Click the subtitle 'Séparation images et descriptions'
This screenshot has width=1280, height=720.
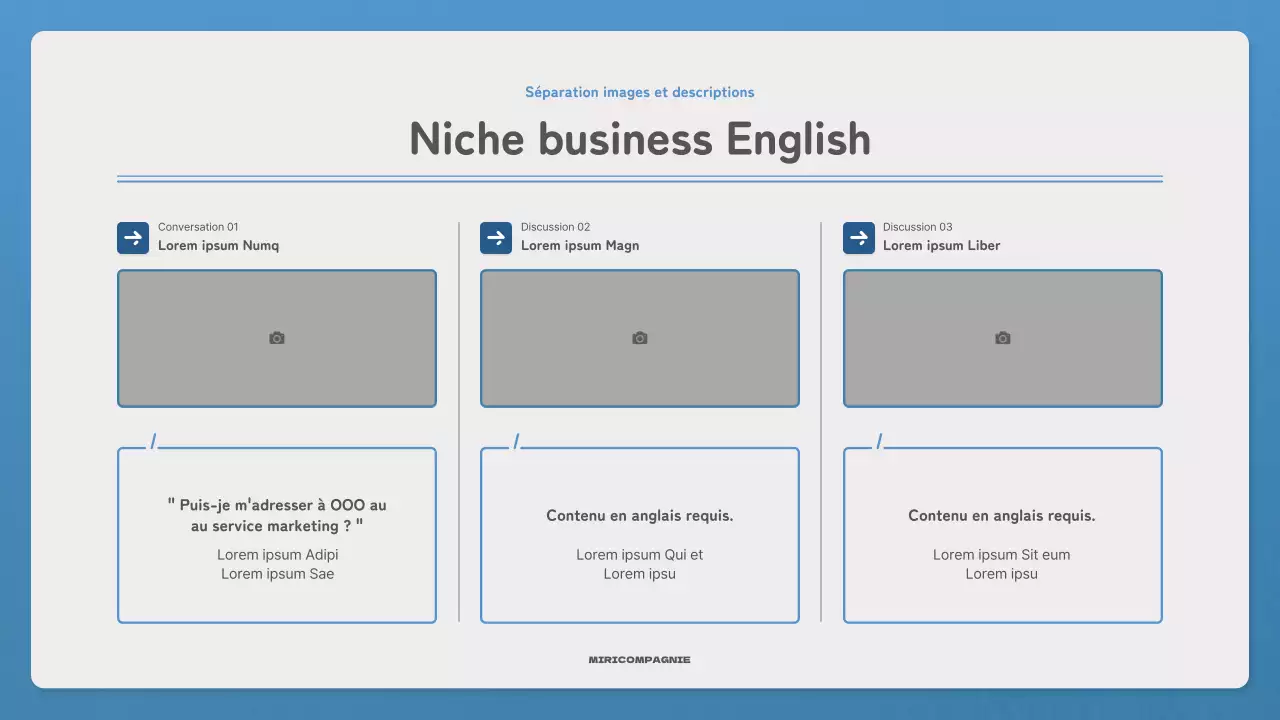[x=640, y=92]
